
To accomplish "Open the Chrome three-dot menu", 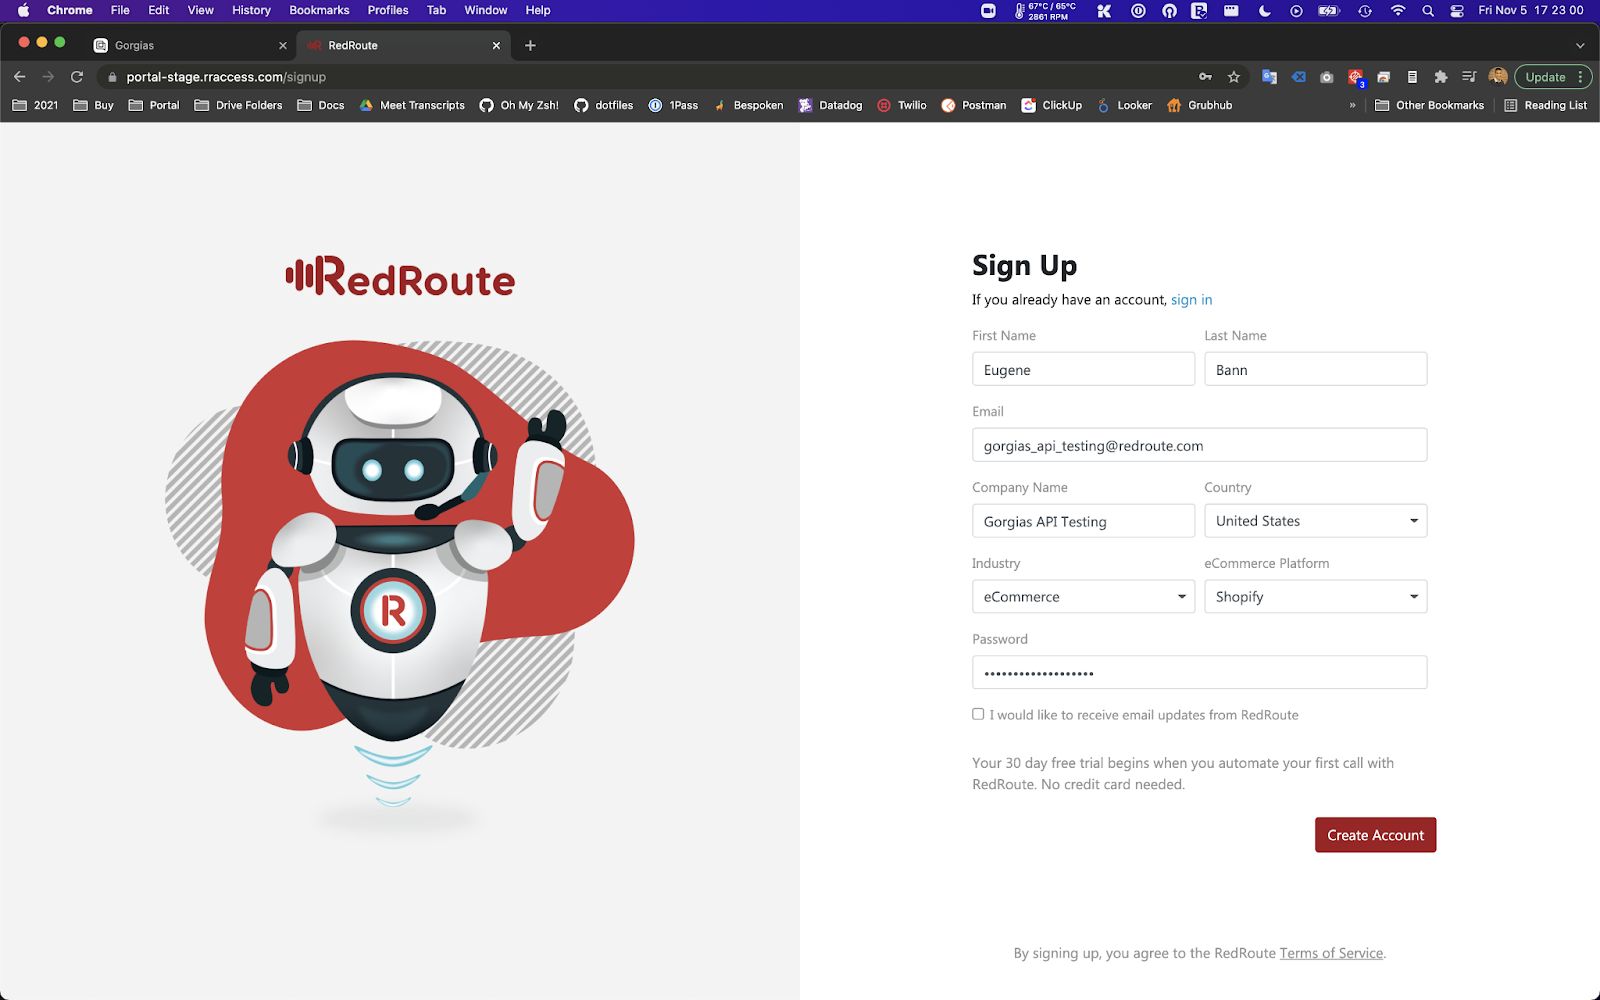I will coord(1580,77).
